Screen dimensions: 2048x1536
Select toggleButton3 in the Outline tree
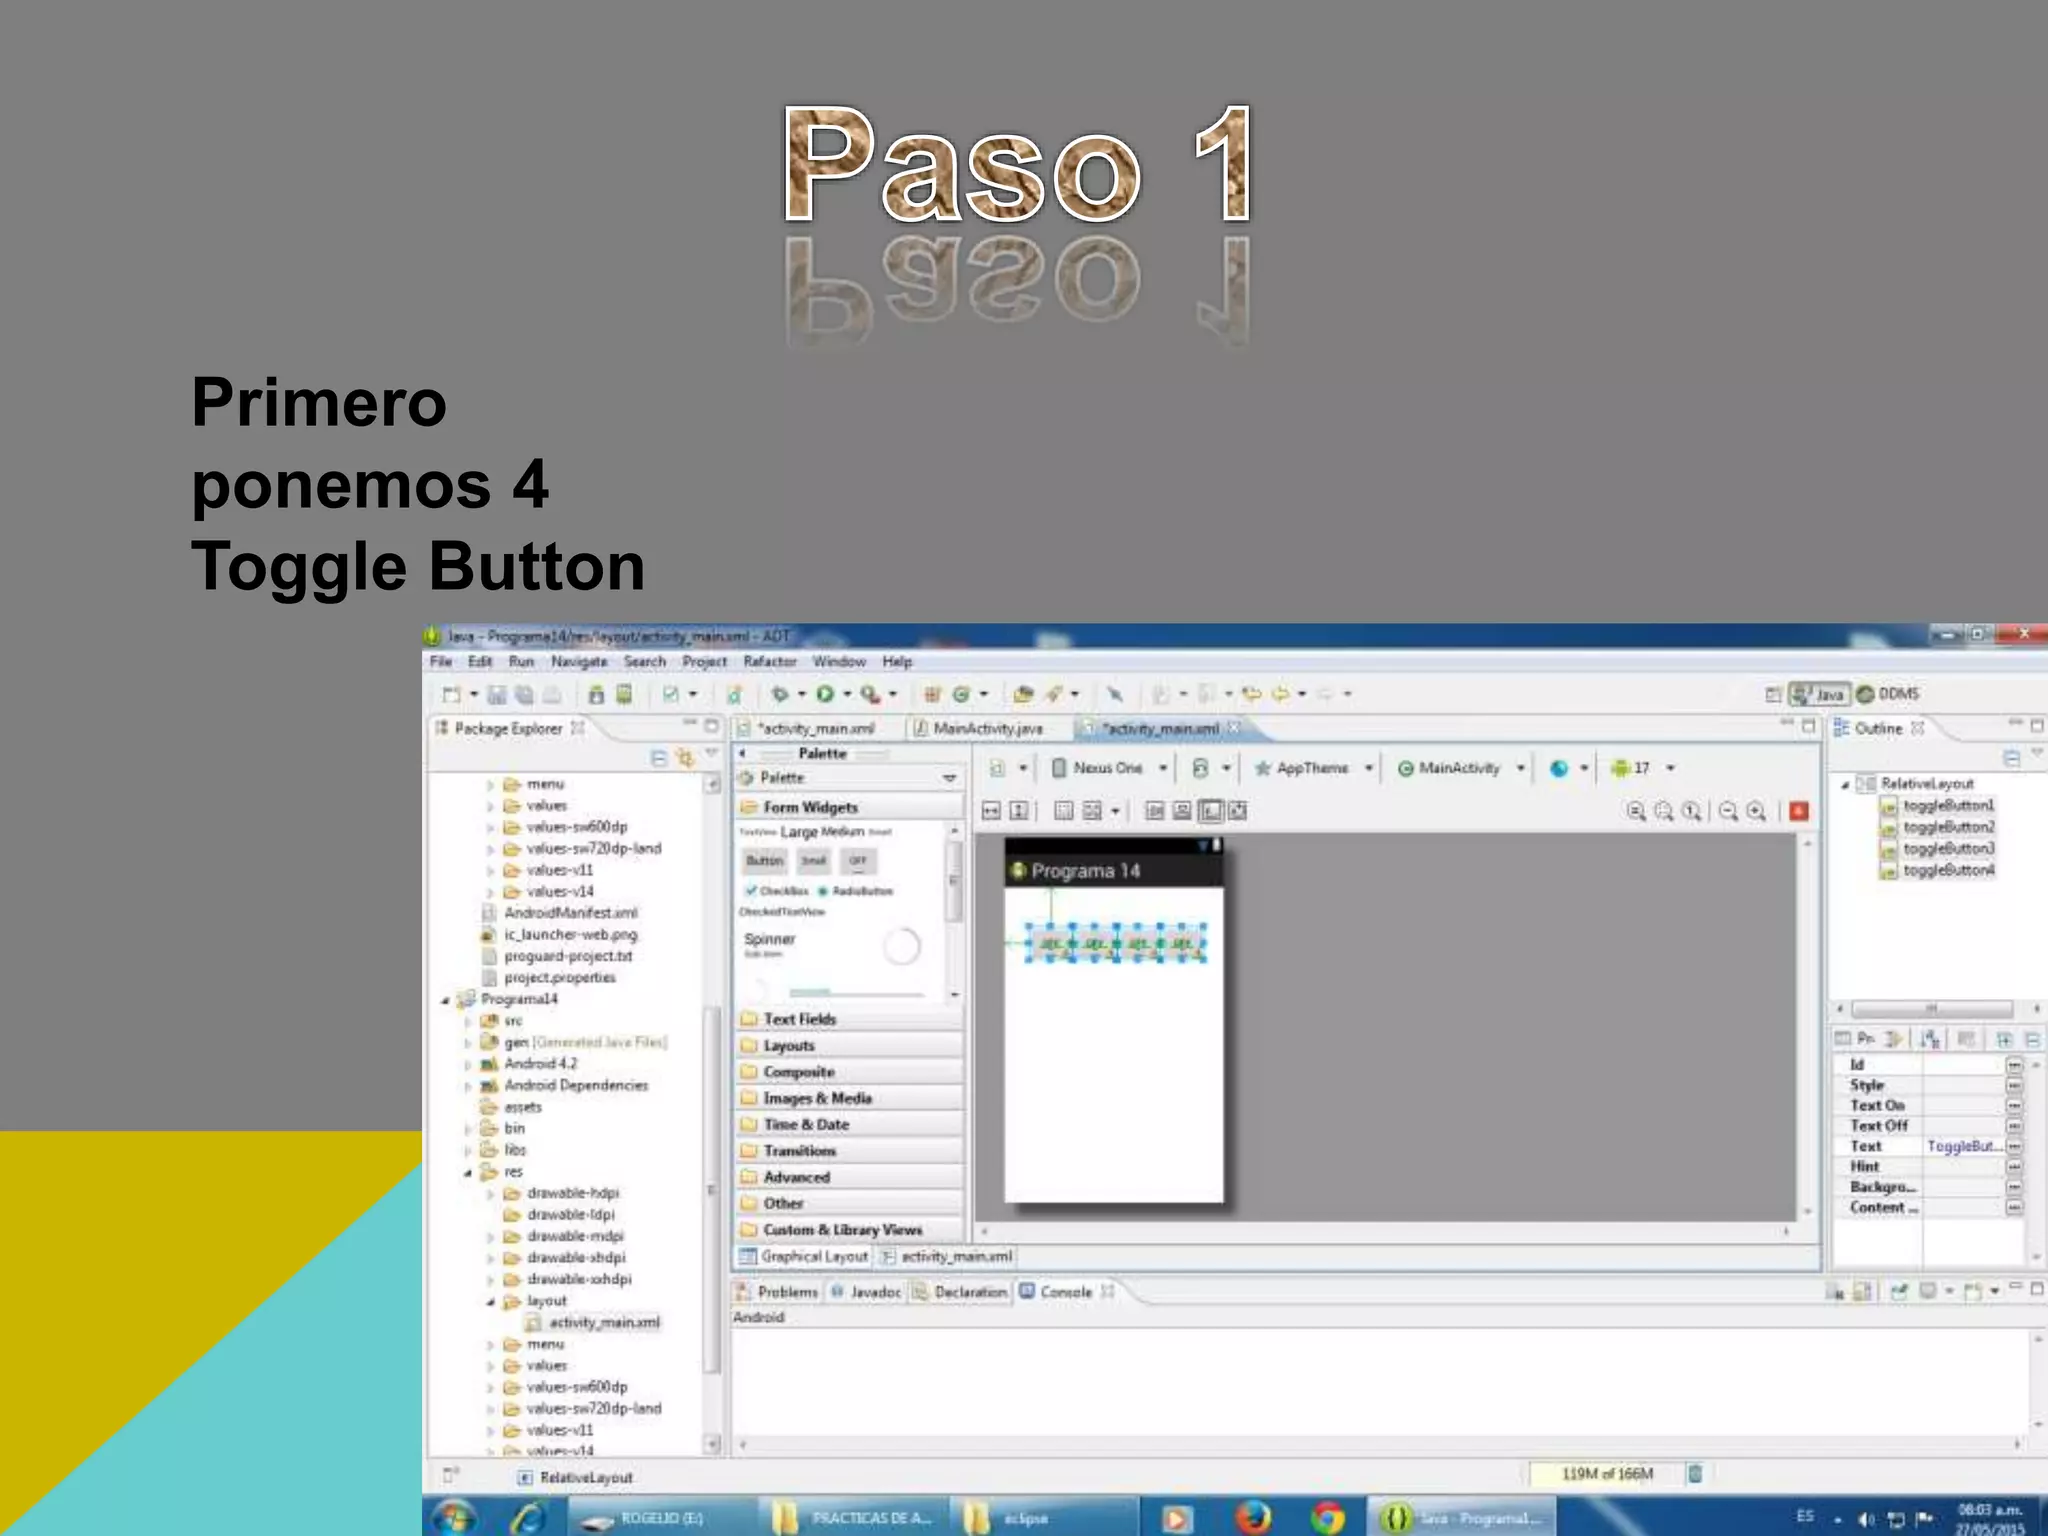click(x=1947, y=849)
